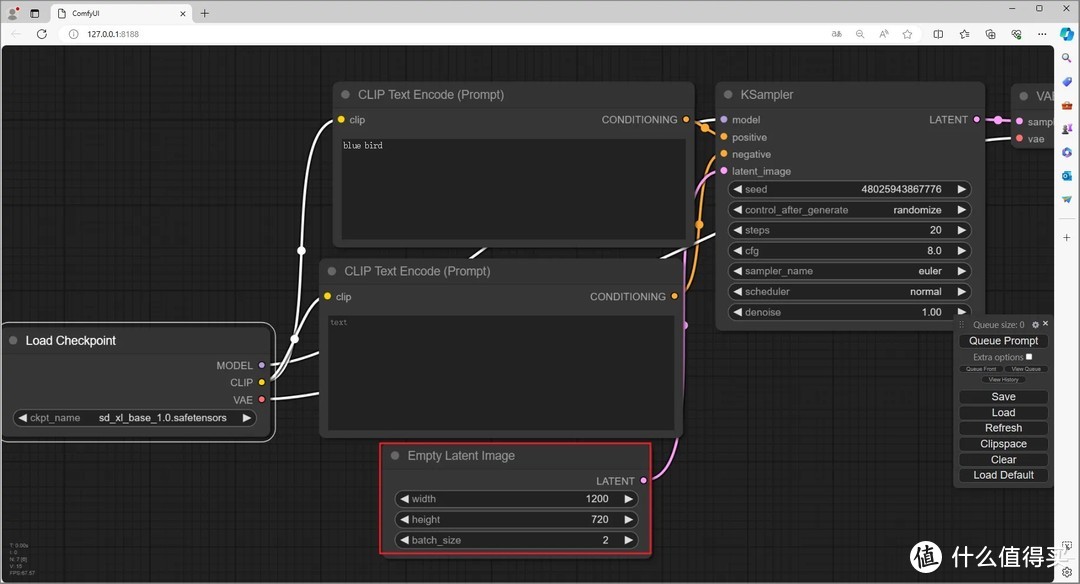
Task: Collapse the lower CLIP Text Encode node dot
Action: point(332,271)
